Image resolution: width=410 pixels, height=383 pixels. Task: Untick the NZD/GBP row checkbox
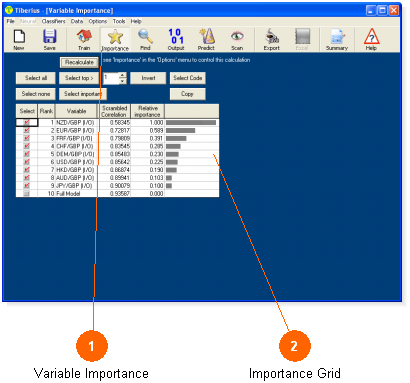pyautogui.click(x=27, y=122)
